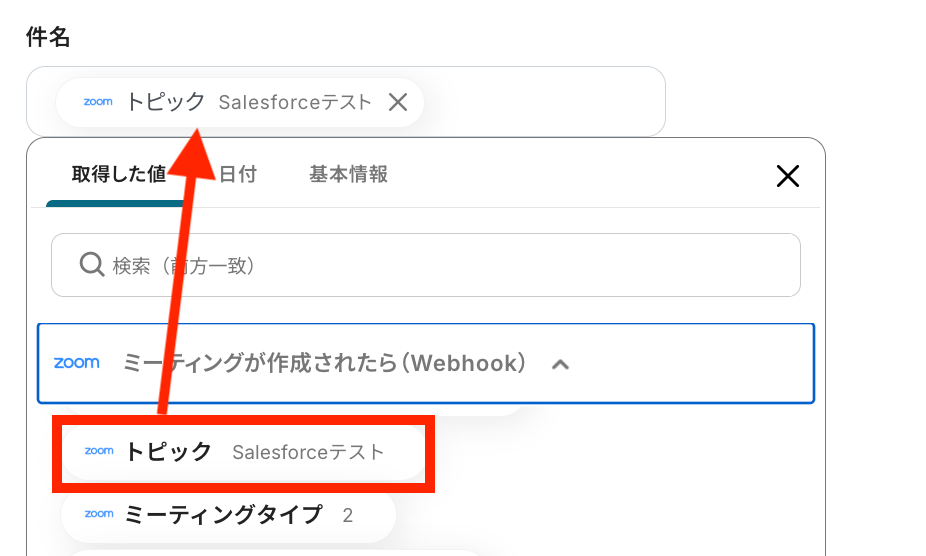The image size is (926, 556).
Task: Click the Zoom icon beside the トピック option
Action: [99, 452]
